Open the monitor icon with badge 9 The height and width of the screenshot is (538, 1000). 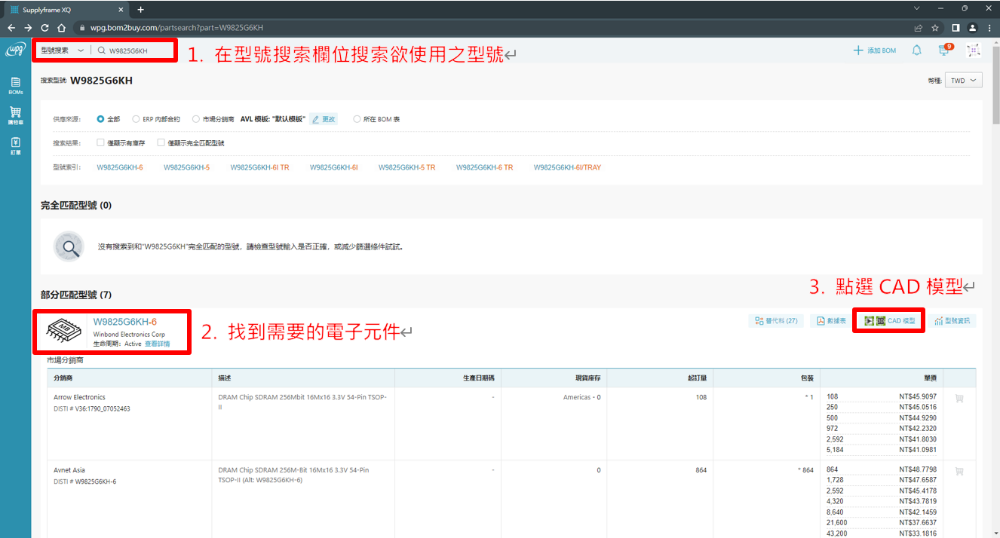point(943,50)
